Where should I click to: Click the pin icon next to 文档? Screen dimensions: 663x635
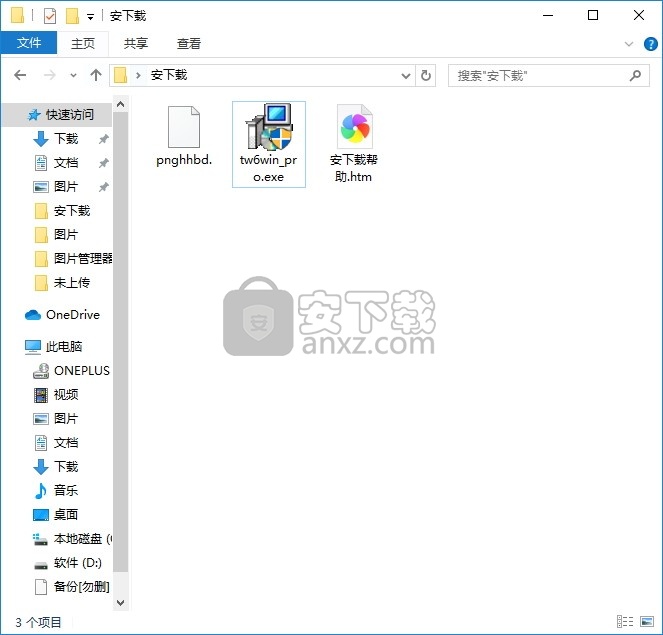(x=104, y=163)
